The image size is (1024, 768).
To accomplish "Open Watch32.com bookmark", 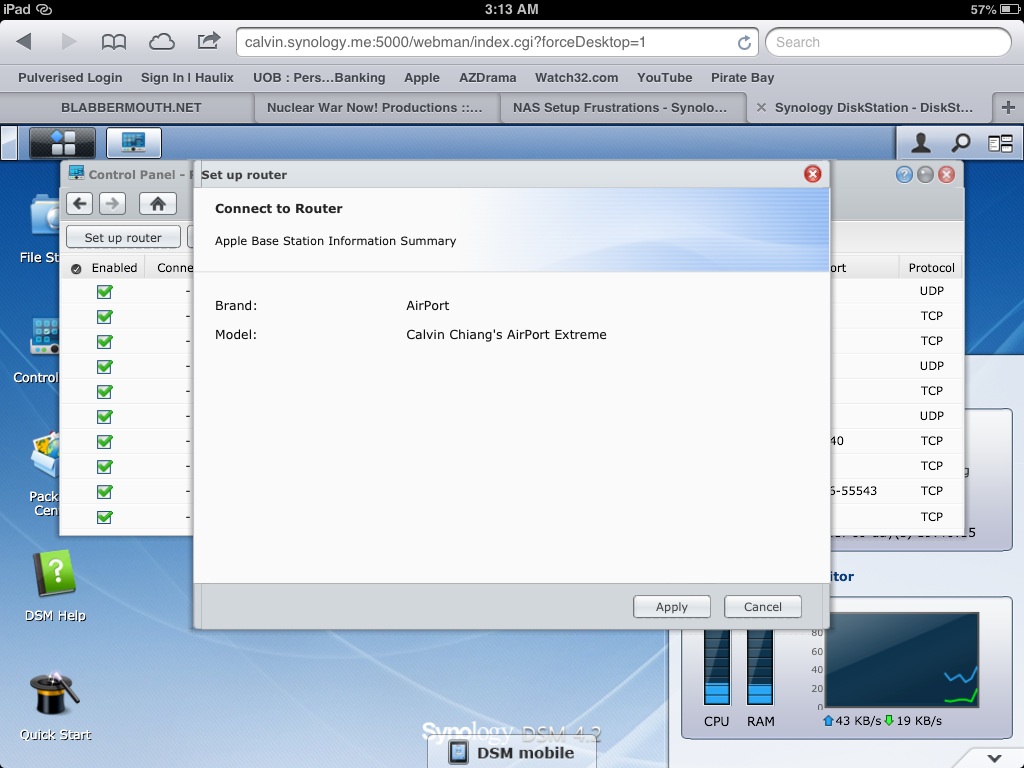I will (577, 77).
